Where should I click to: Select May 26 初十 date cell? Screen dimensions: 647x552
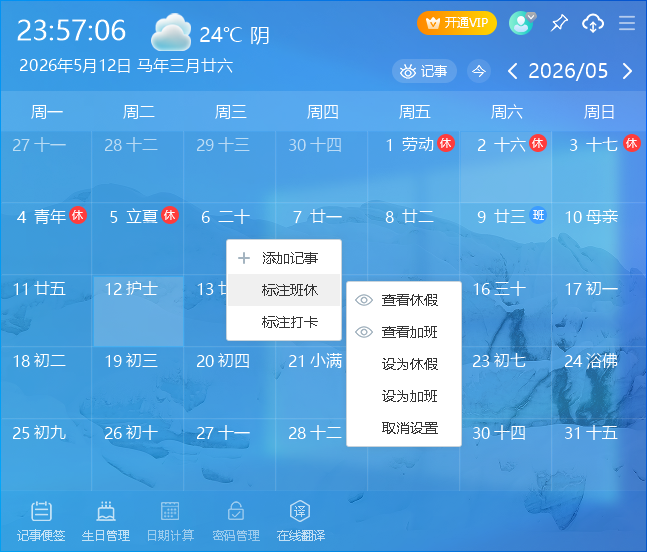click(138, 455)
